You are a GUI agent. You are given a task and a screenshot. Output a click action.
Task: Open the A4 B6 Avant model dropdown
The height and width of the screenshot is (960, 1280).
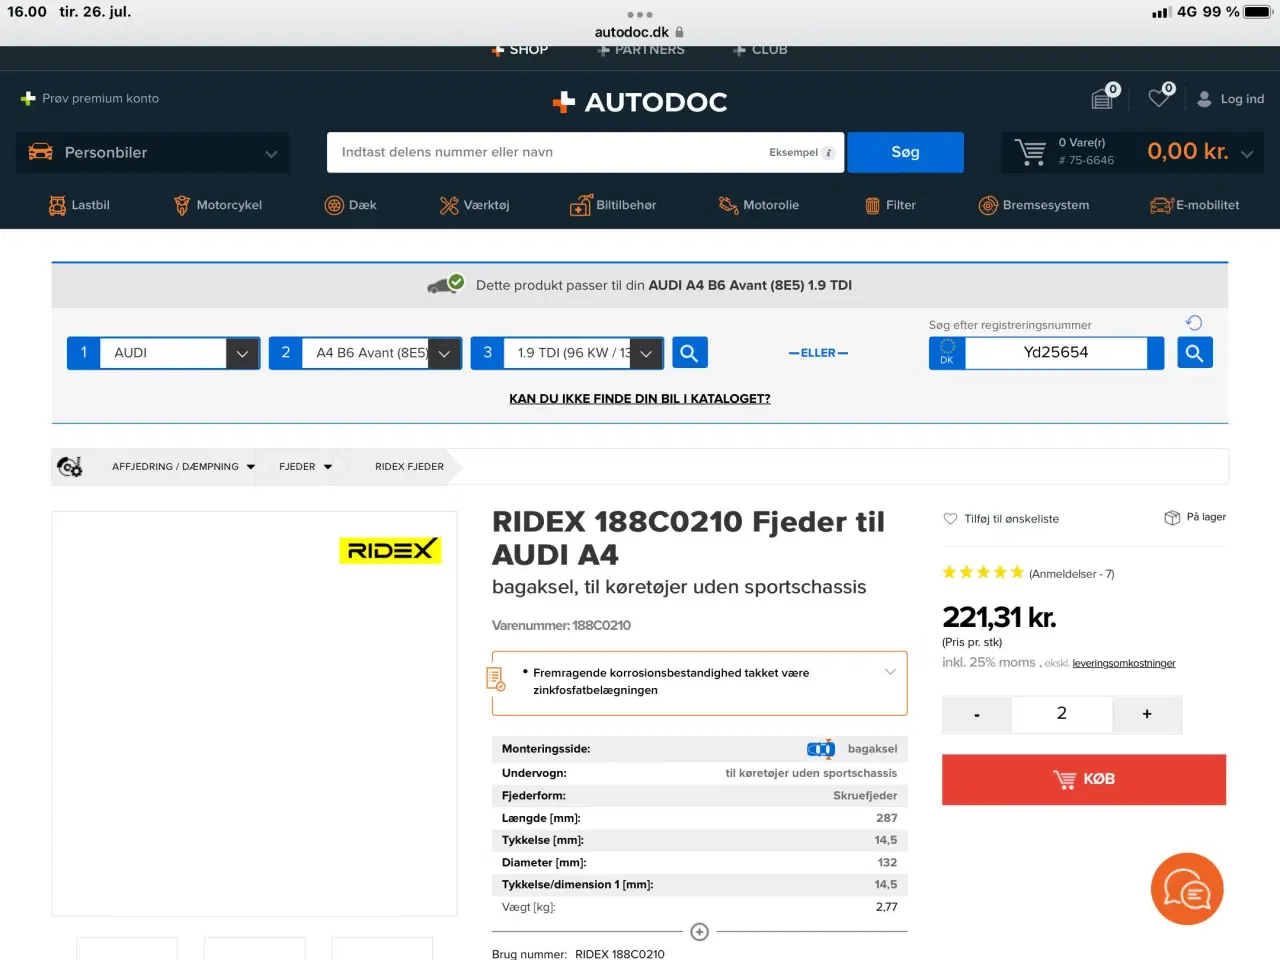coord(365,353)
